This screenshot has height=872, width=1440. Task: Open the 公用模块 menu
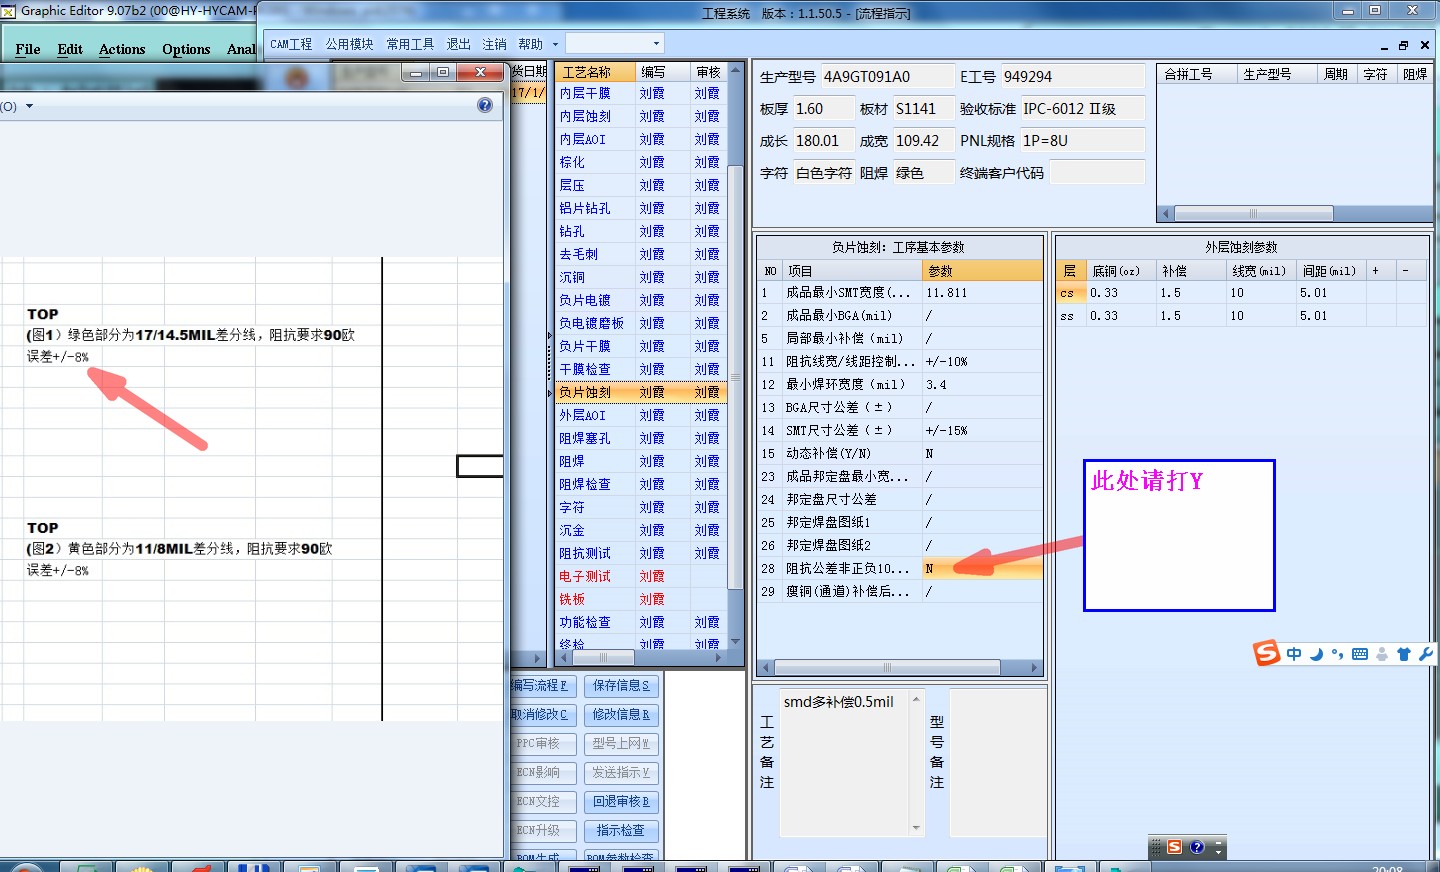349,44
